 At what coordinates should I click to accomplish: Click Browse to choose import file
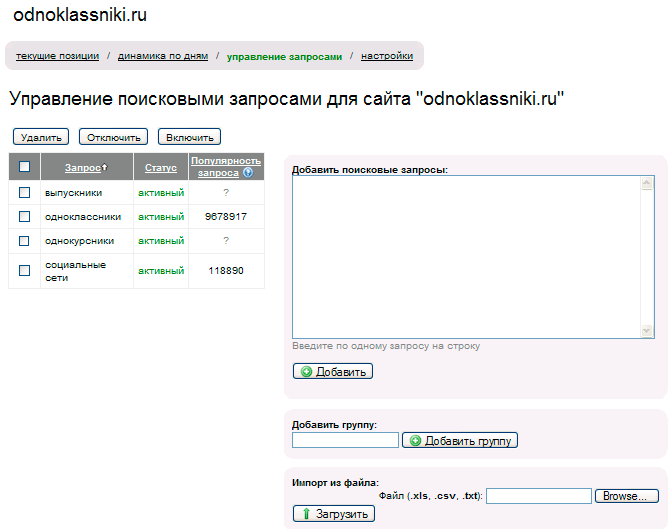(x=626, y=496)
